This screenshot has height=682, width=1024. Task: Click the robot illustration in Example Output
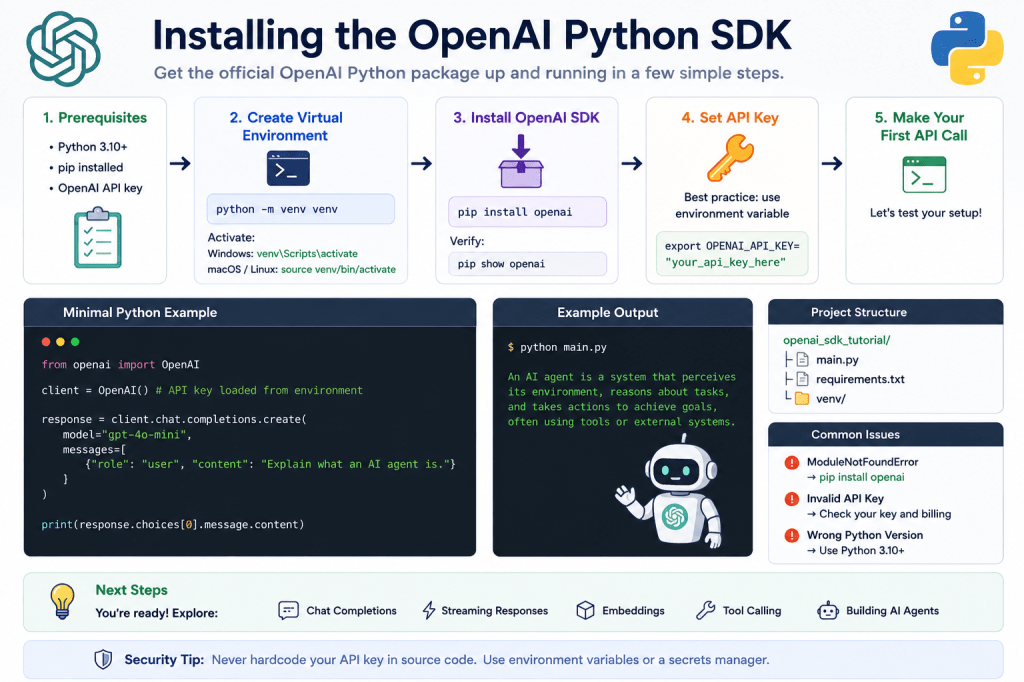[671, 493]
